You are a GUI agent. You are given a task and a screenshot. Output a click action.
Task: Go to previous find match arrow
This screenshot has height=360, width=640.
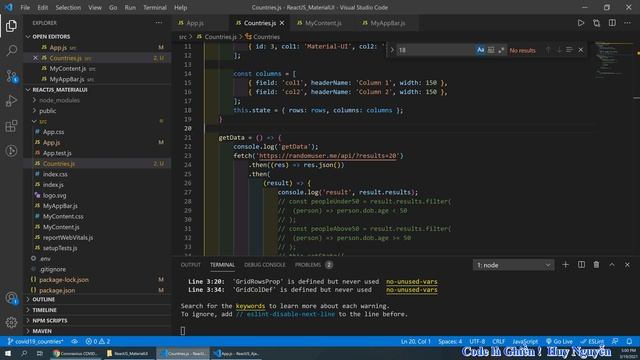point(548,50)
